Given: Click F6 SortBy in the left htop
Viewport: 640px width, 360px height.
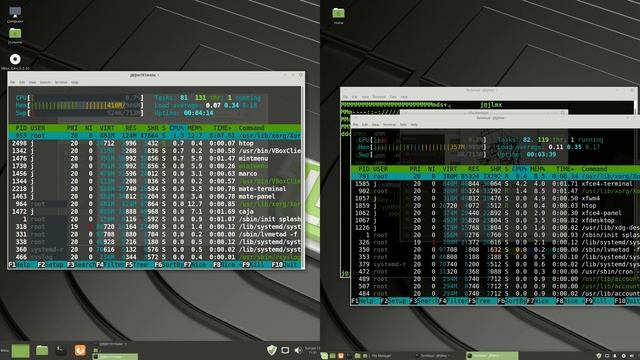Looking at the screenshot, I should [169, 265].
